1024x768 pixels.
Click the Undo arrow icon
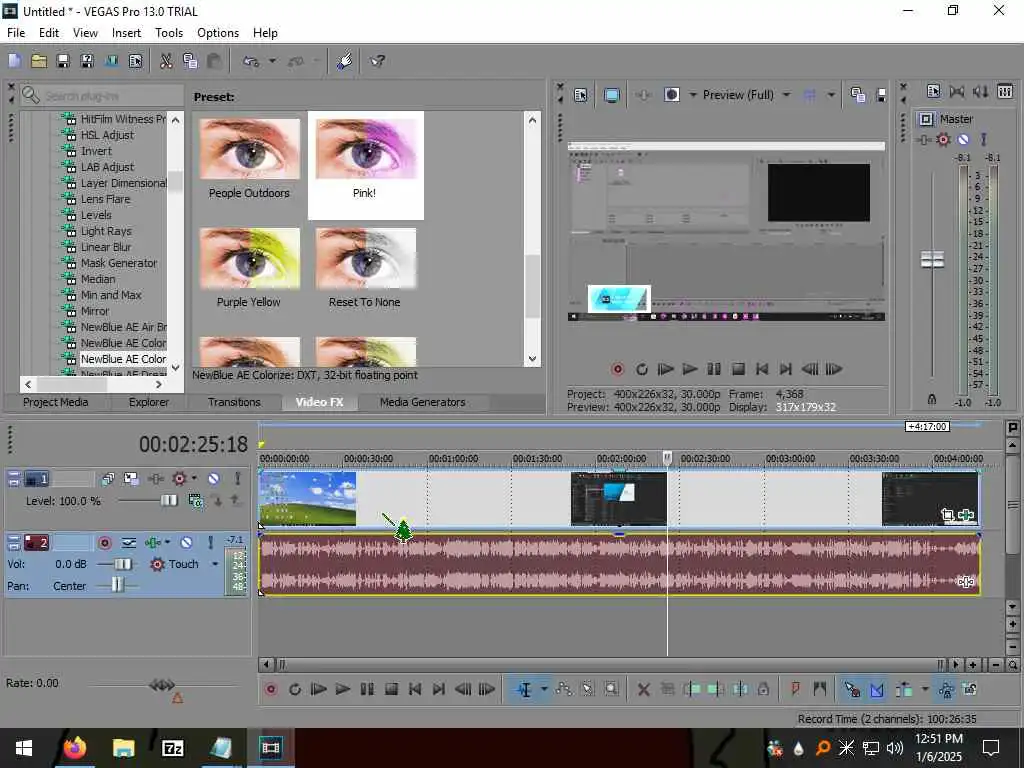point(251,61)
